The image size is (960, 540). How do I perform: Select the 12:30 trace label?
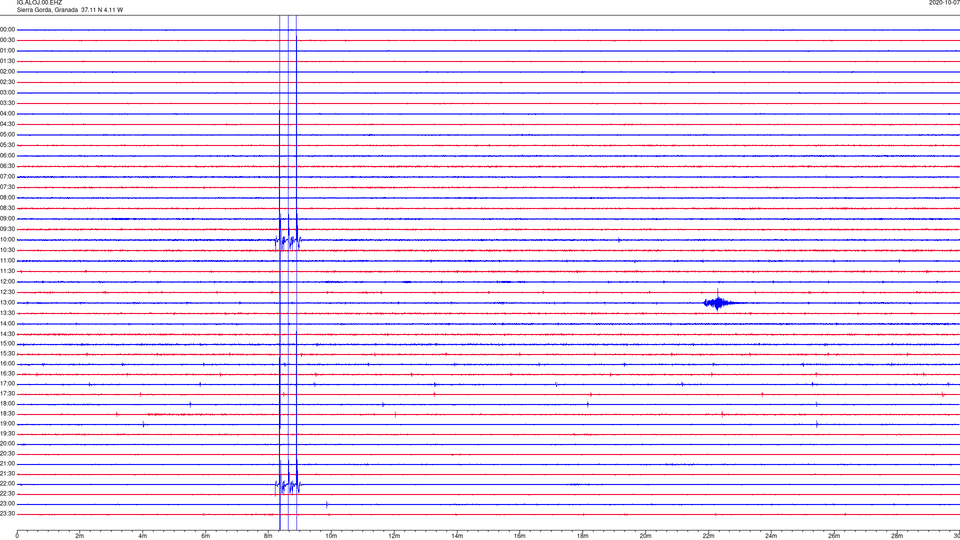(8, 292)
